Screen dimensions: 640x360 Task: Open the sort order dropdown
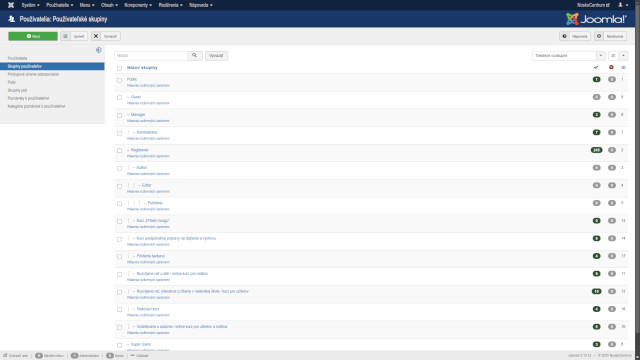point(568,56)
